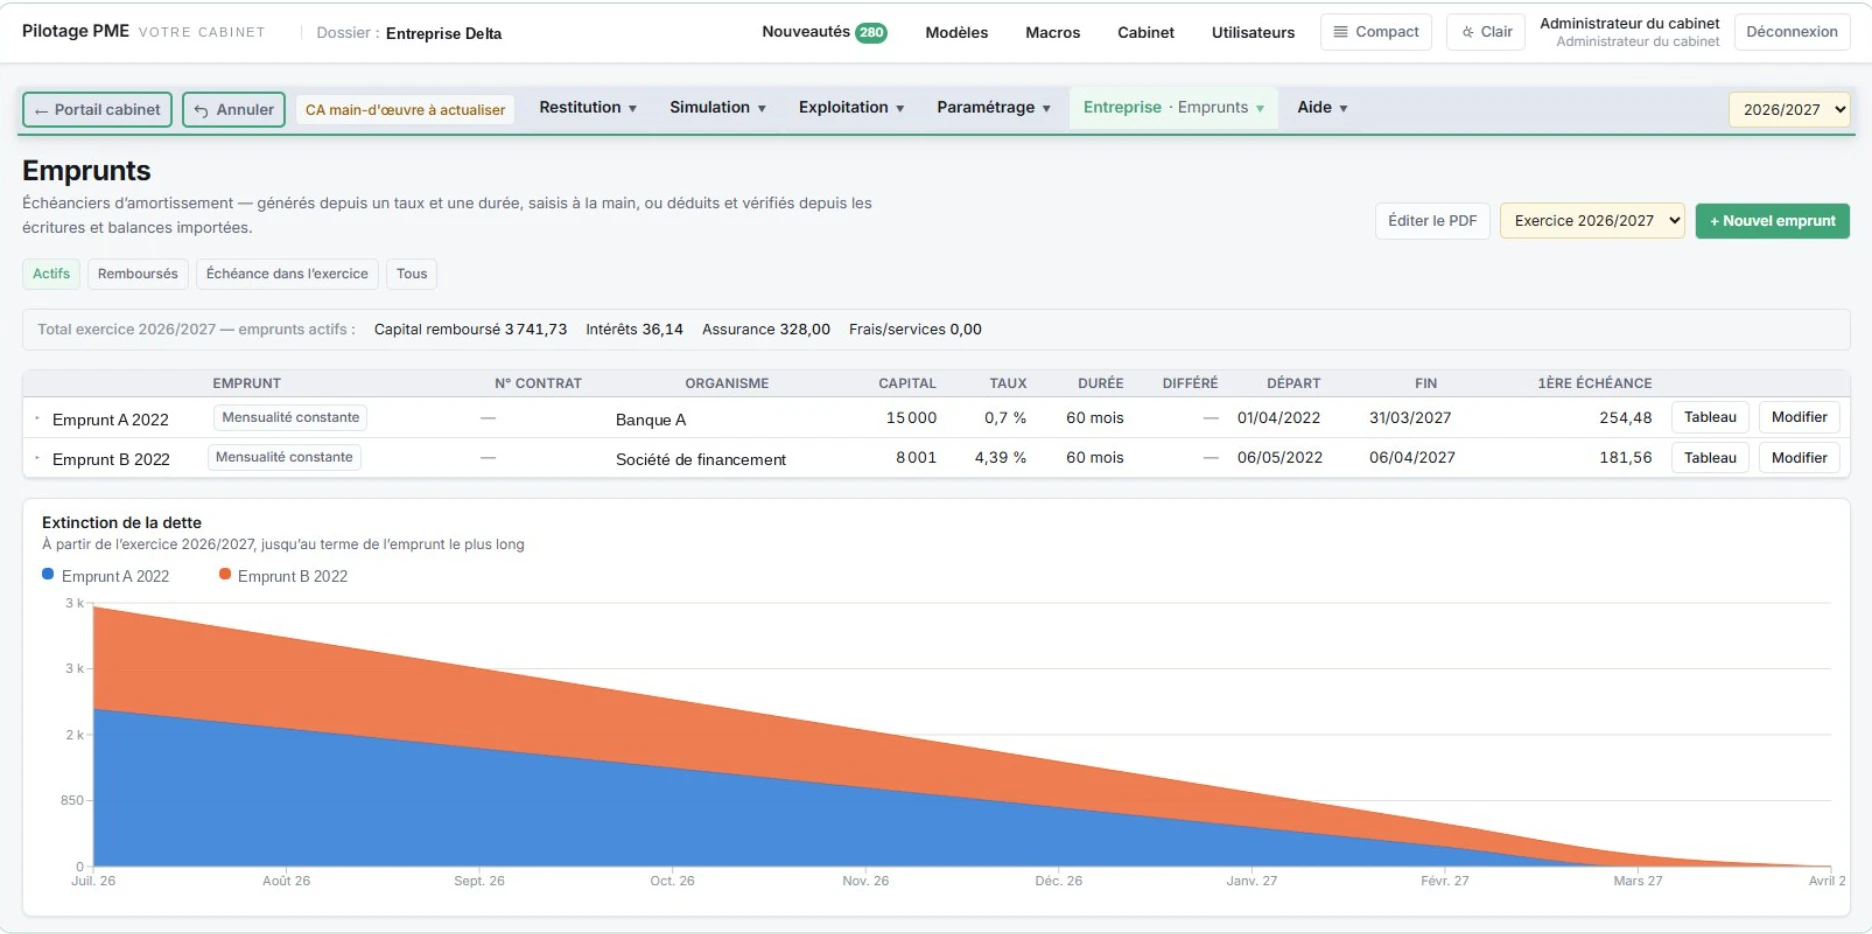Open the Utilisateurs menu item
This screenshot has width=1872, height=934.
1253,33
